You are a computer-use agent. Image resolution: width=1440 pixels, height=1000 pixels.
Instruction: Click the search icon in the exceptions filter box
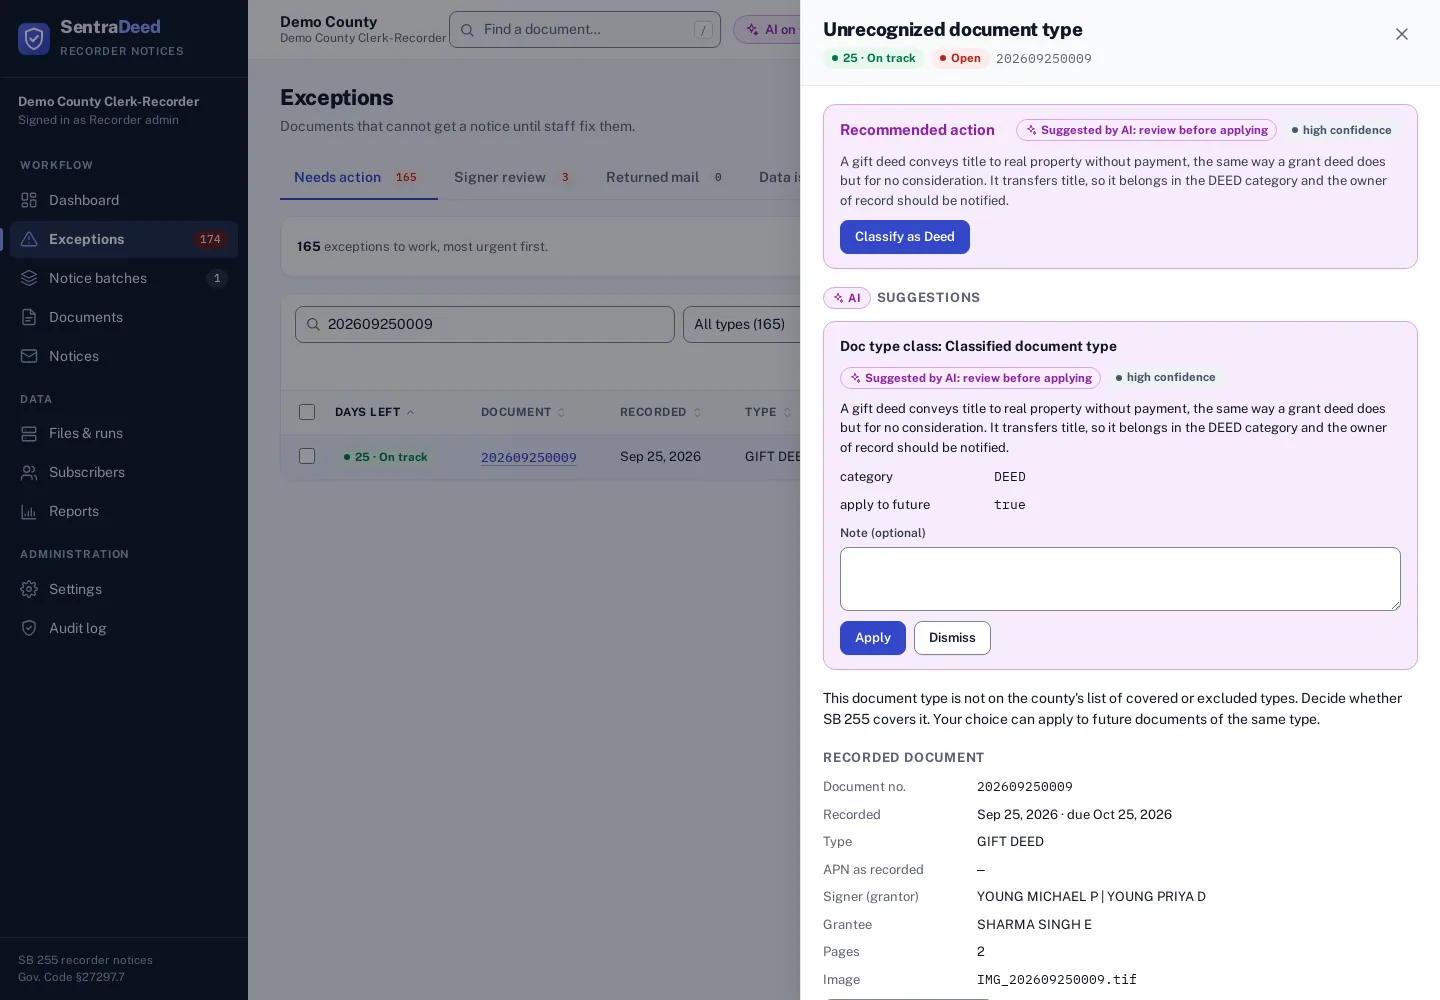point(313,324)
